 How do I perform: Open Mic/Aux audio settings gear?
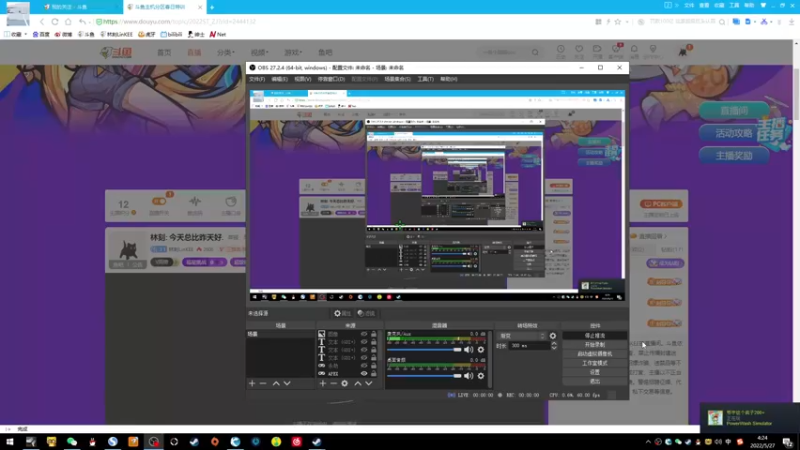click(481, 349)
